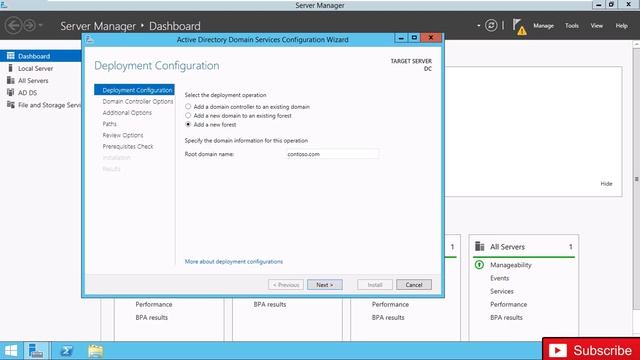Screen dimensions: 640x360
Task: Refresh the Server Manager dashboard
Action: click(491, 25)
